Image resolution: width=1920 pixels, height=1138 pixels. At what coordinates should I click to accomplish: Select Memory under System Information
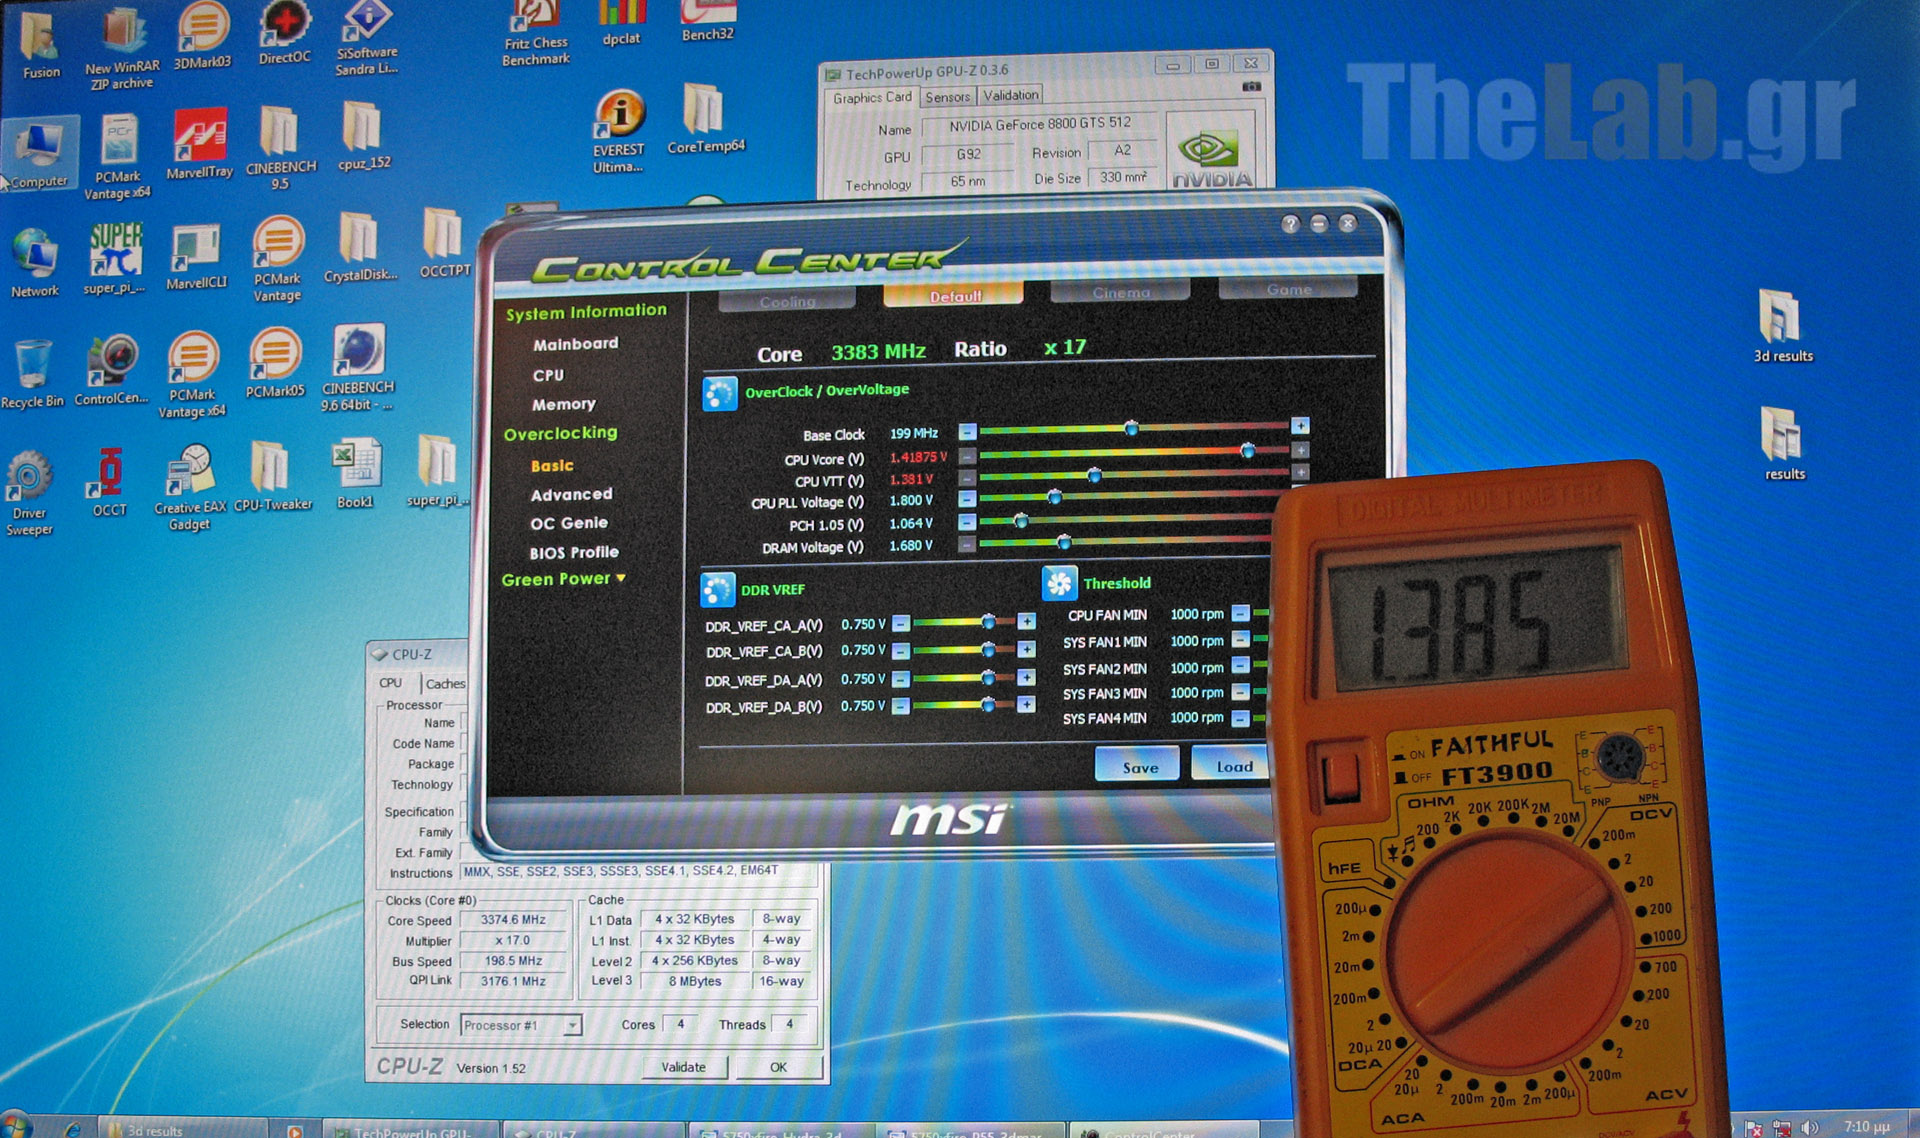coord(563,404)
